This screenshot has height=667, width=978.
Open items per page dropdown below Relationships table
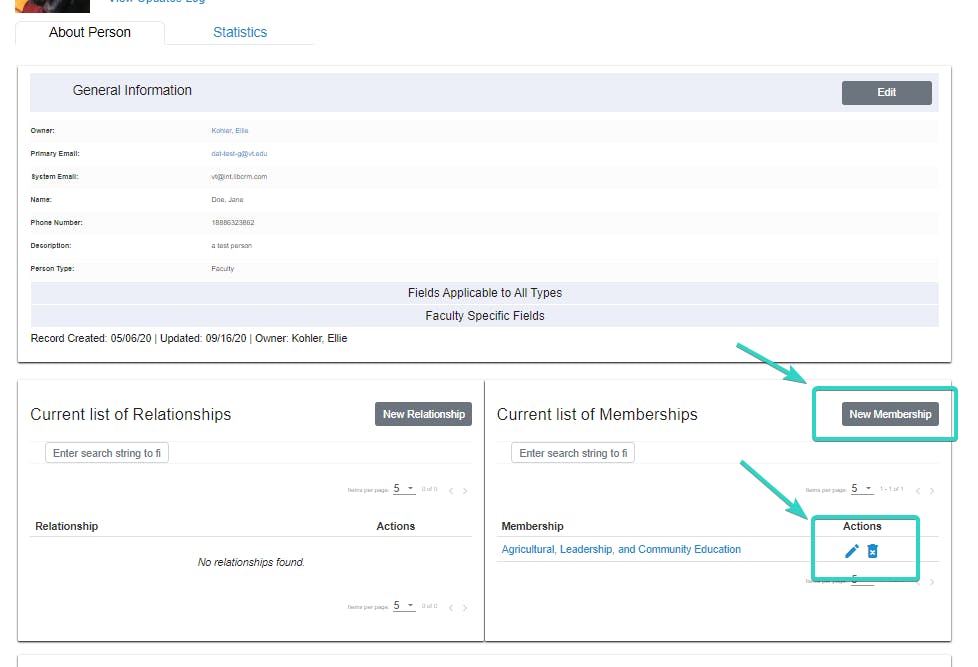tap(404, 606)
